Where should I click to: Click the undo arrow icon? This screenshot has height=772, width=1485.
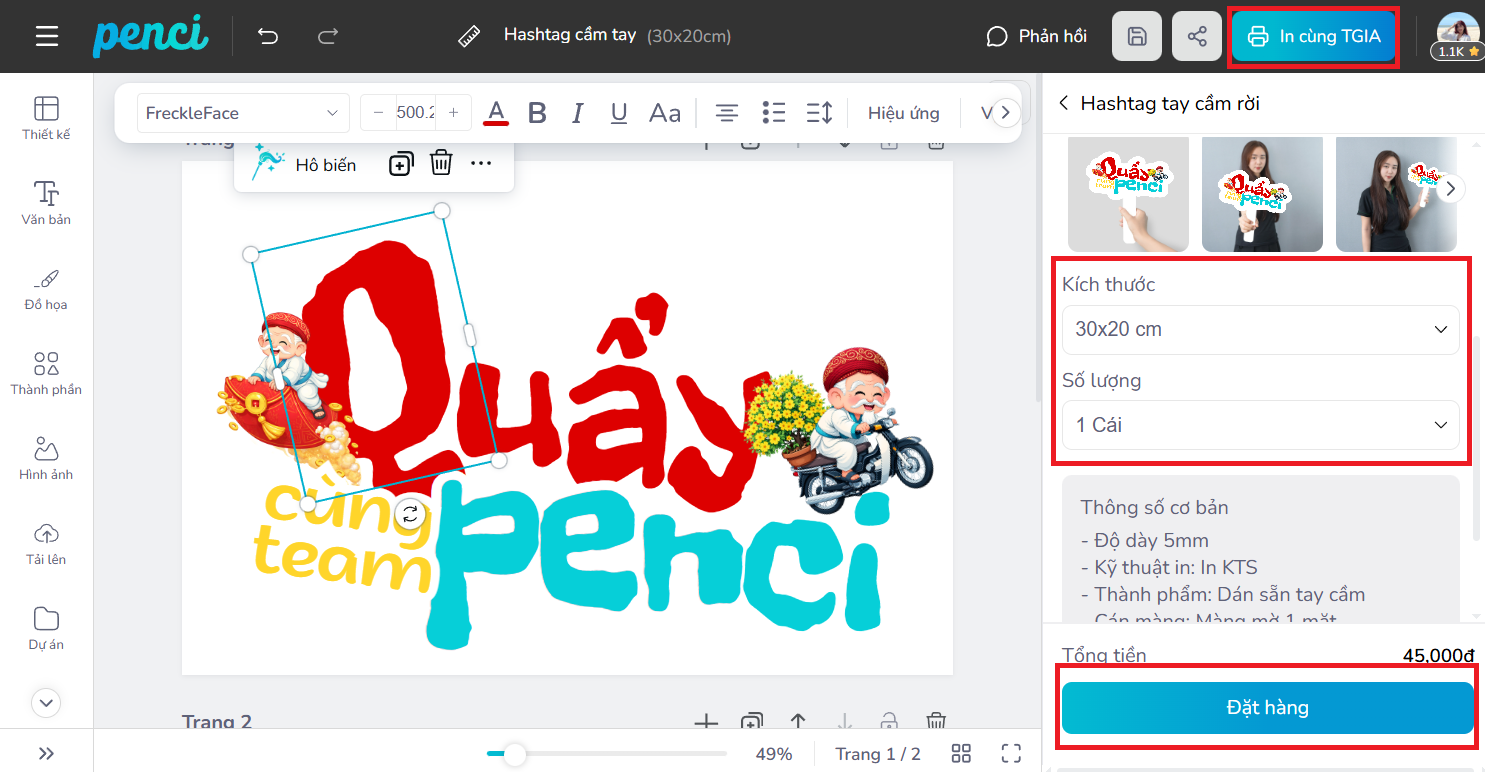tap(268, 37)
